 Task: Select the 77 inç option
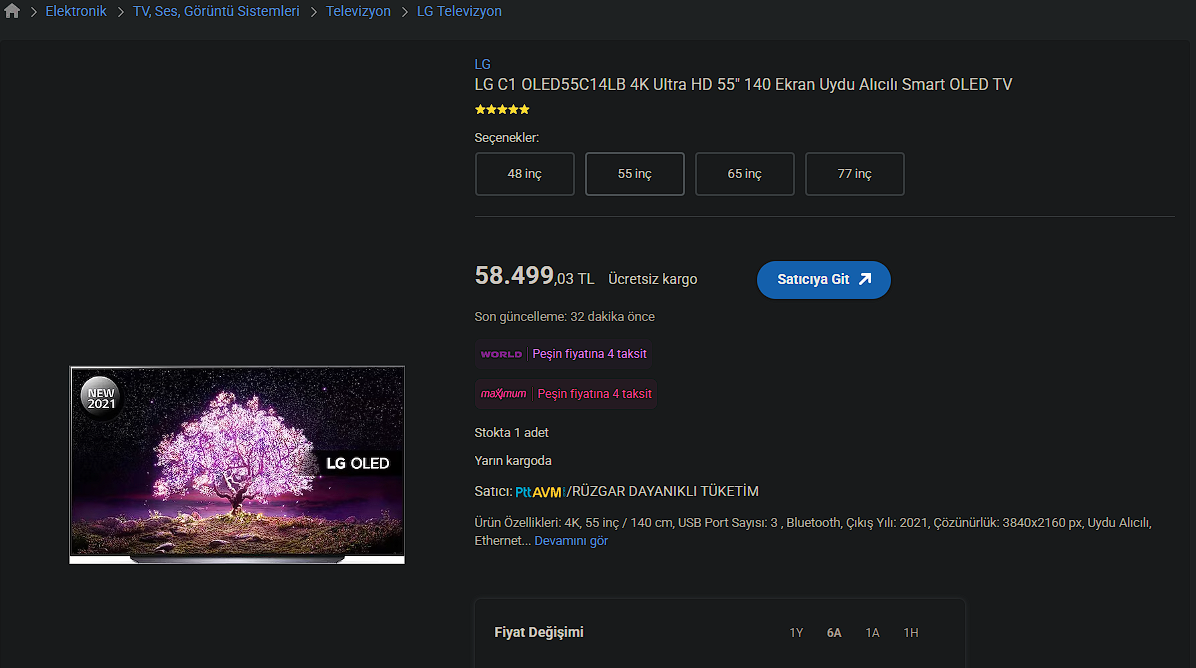(854, 174)
